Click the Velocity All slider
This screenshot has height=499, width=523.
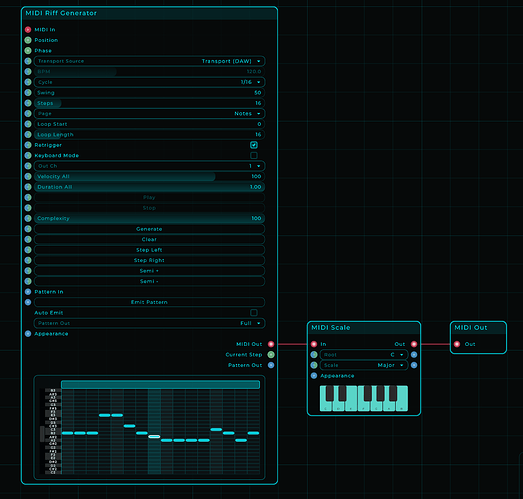[x=149, y=176]
